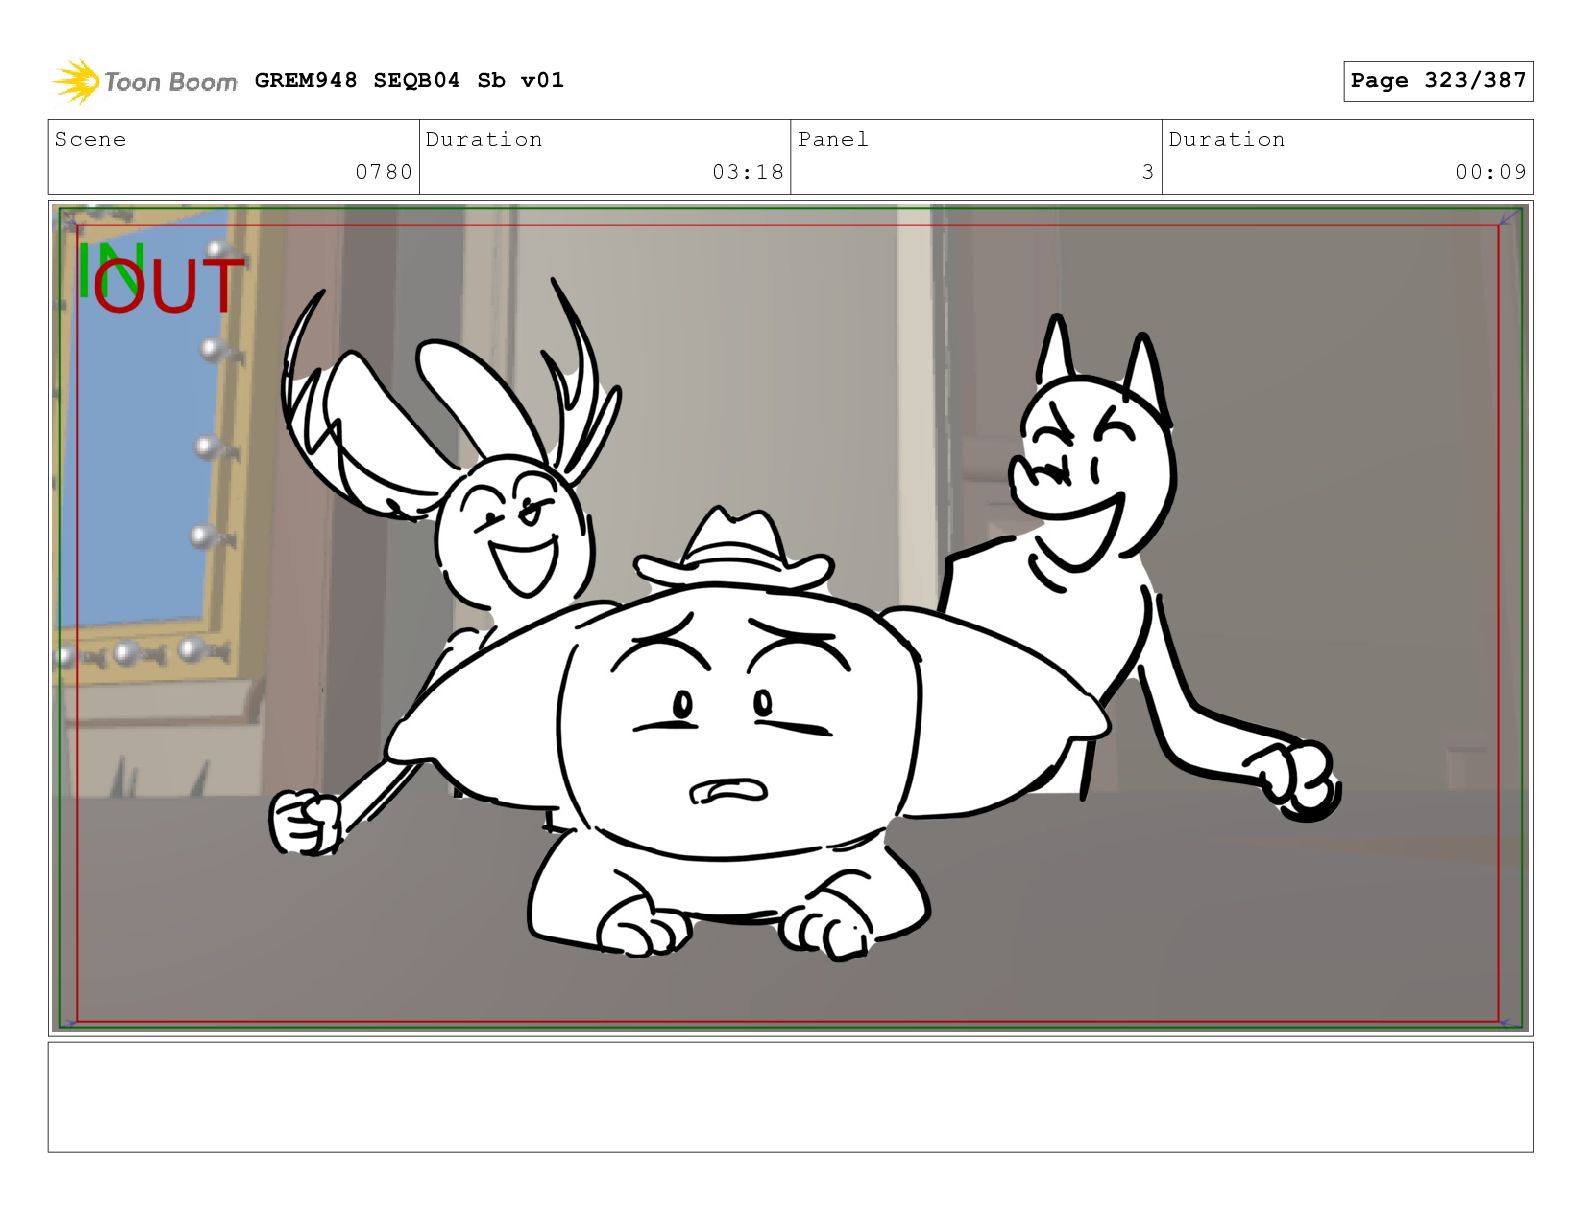Select the panel number 3

pos(1148,172)
